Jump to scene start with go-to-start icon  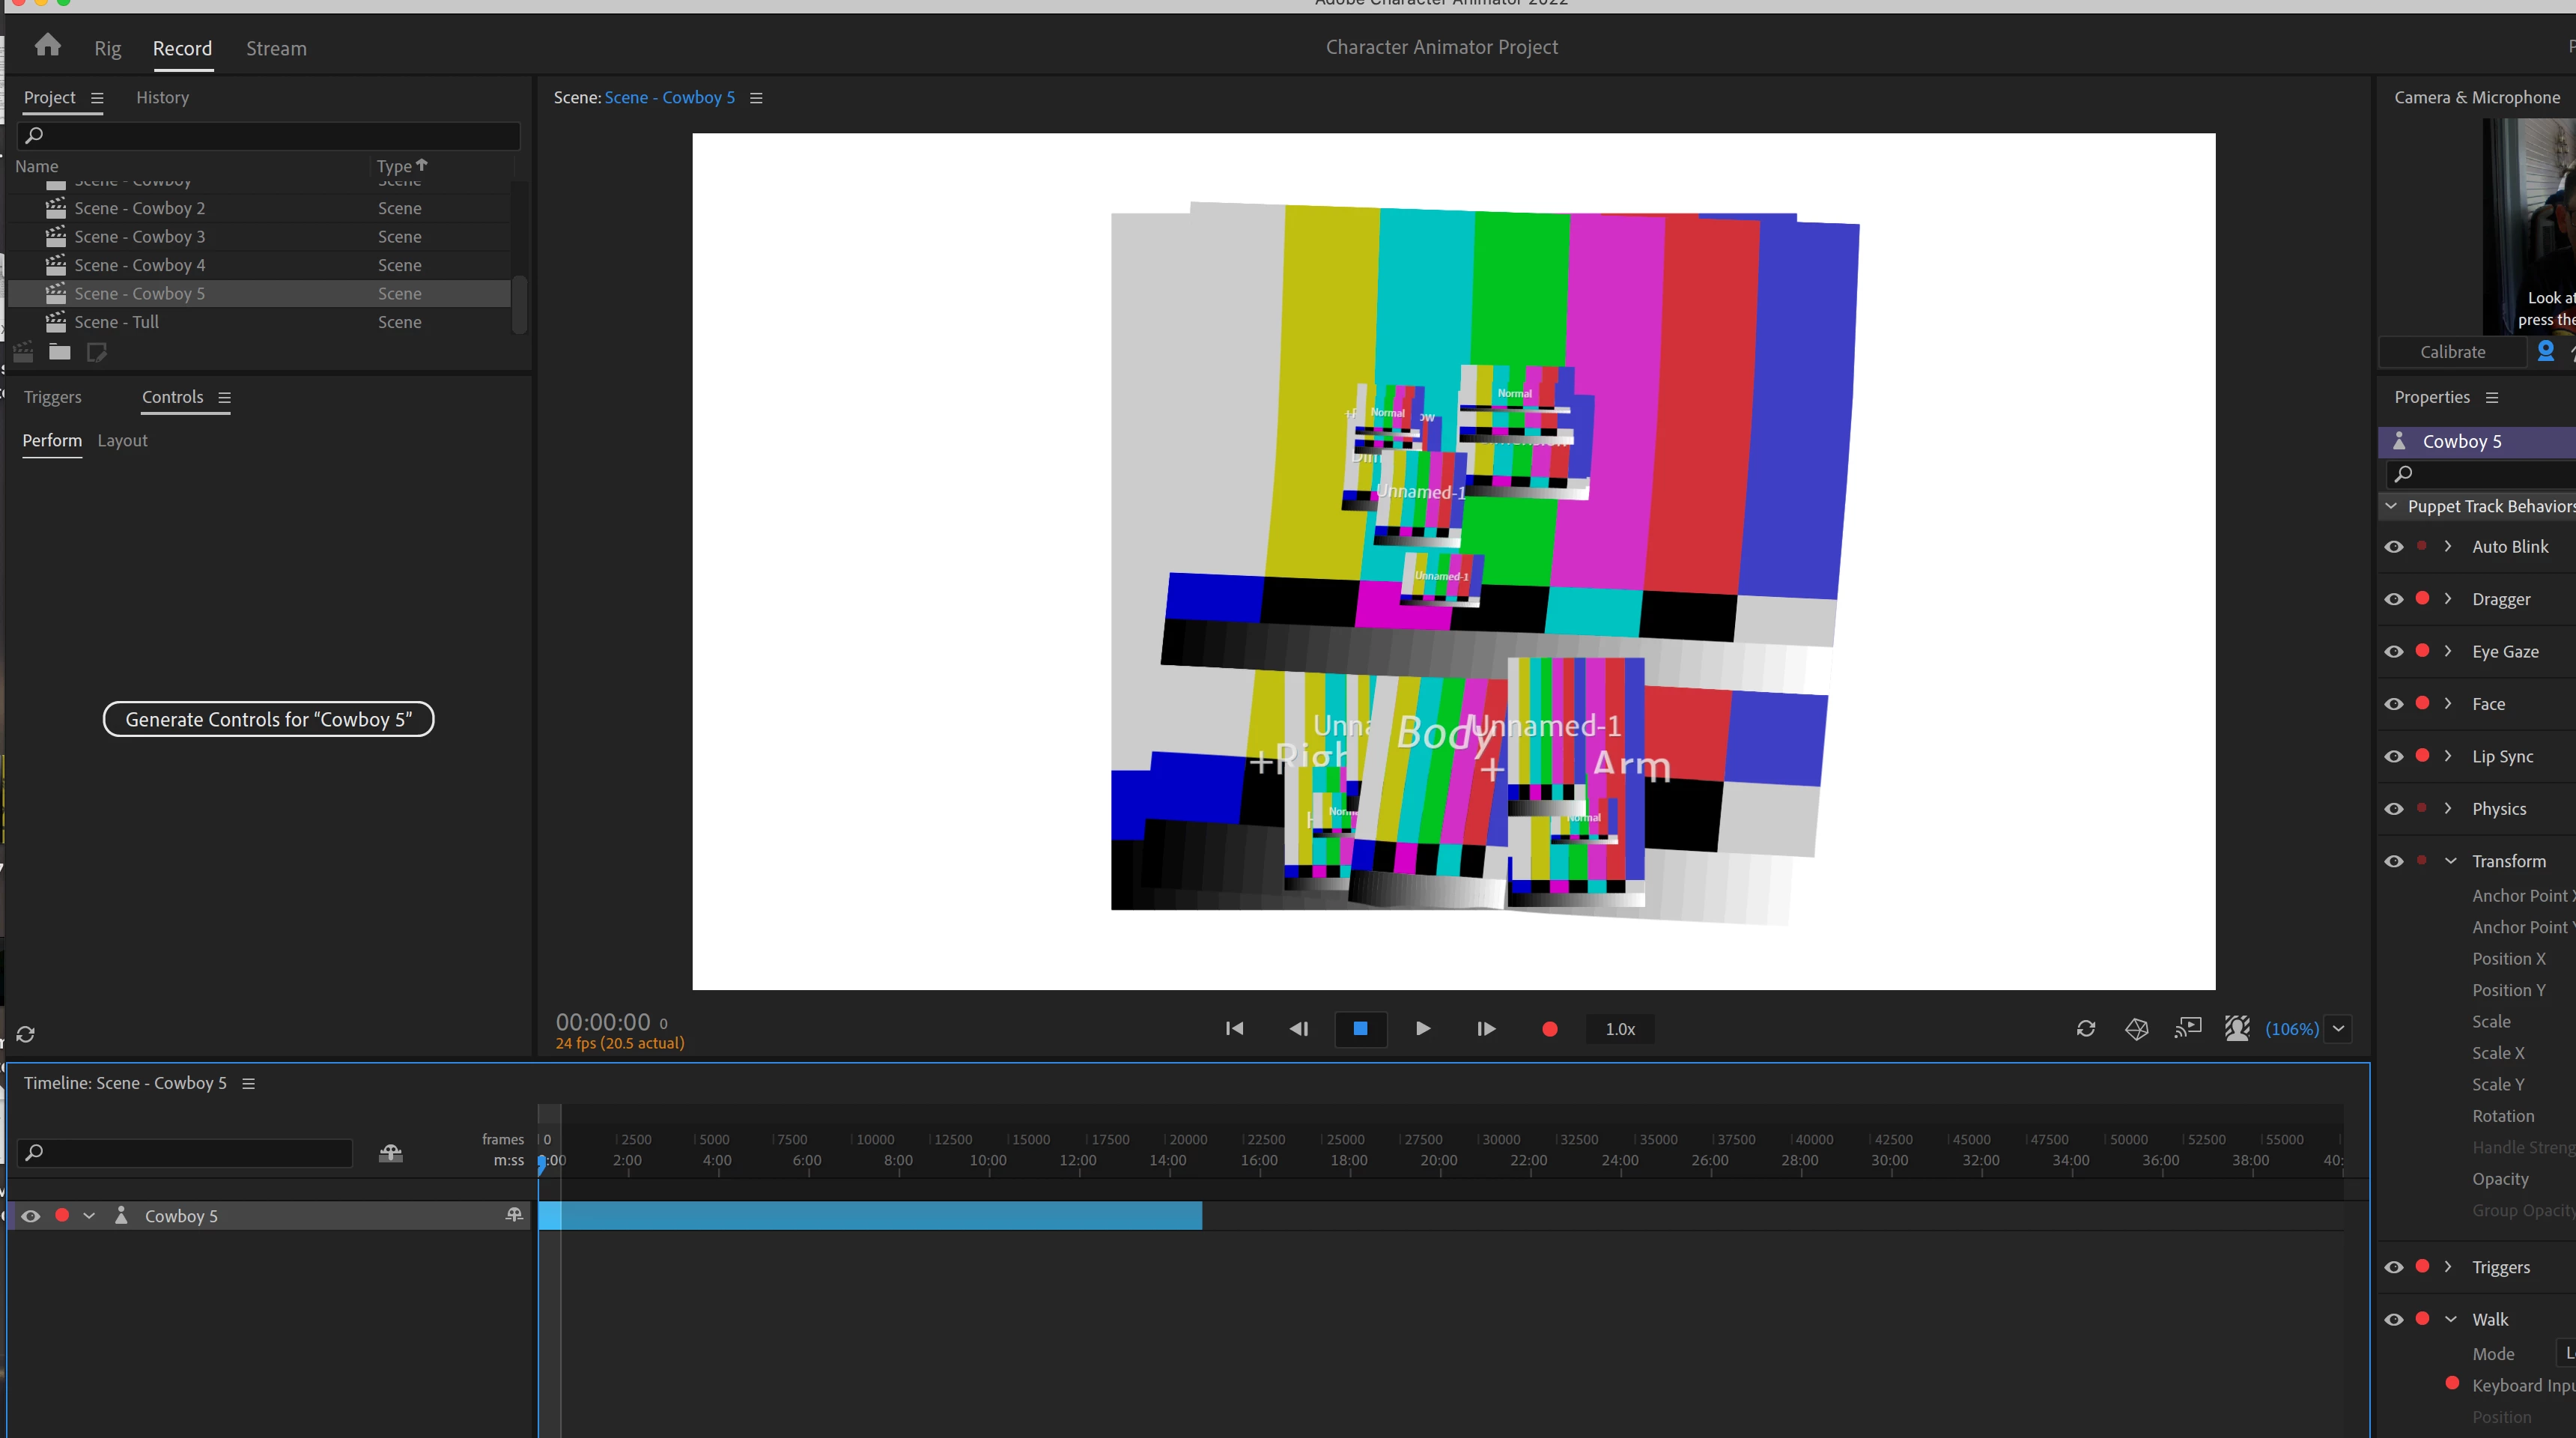point(1234,1028)
